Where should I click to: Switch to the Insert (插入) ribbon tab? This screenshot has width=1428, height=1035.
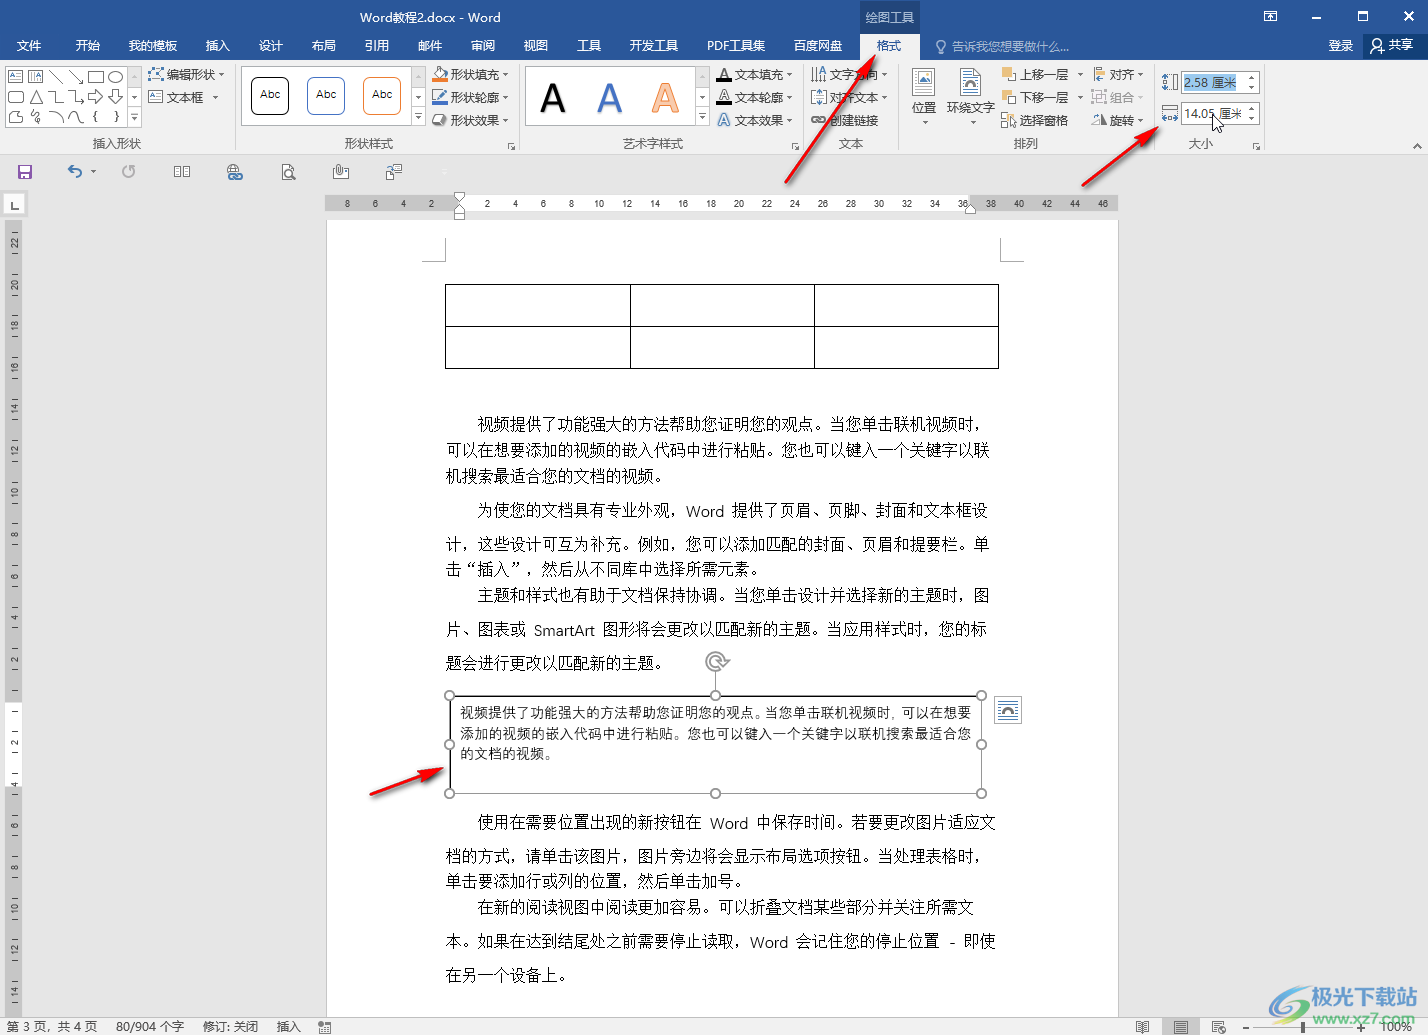(217, 46)
